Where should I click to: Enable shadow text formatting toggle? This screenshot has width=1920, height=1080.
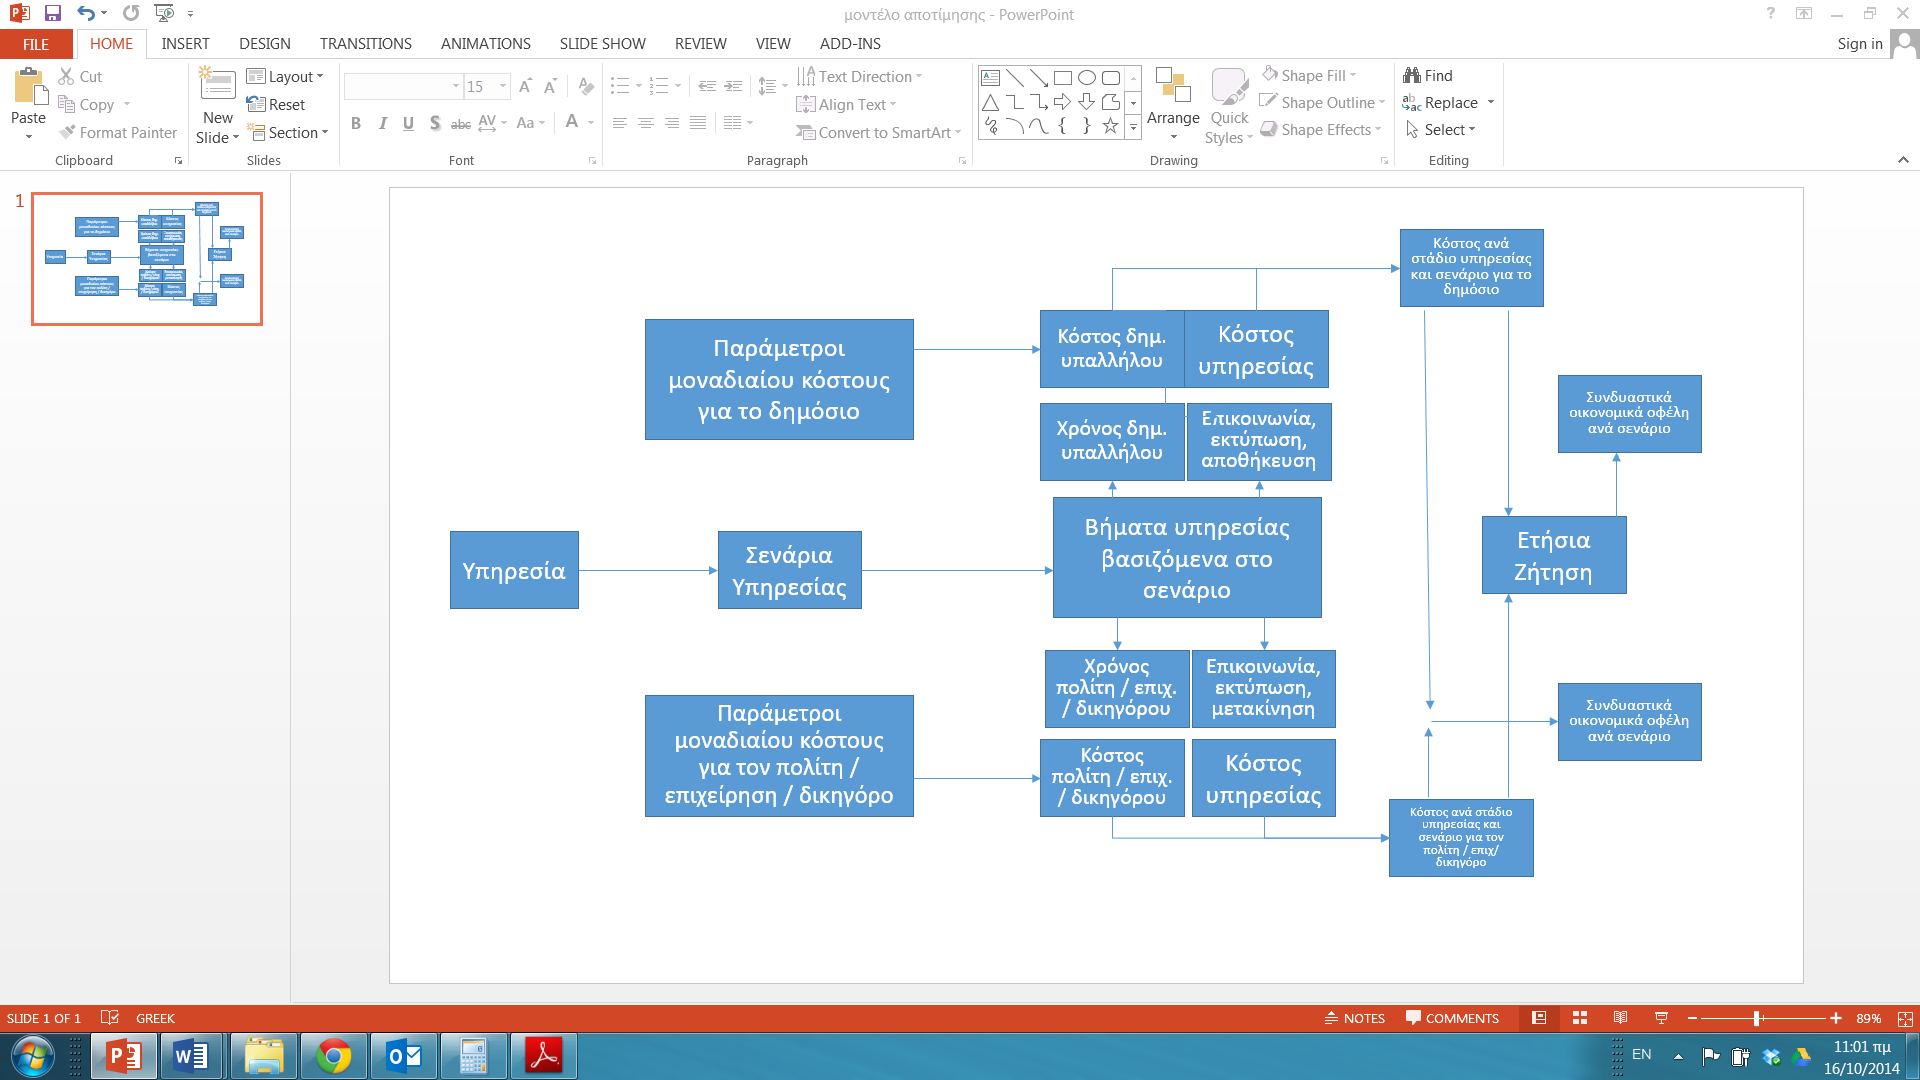pos(435,124)
